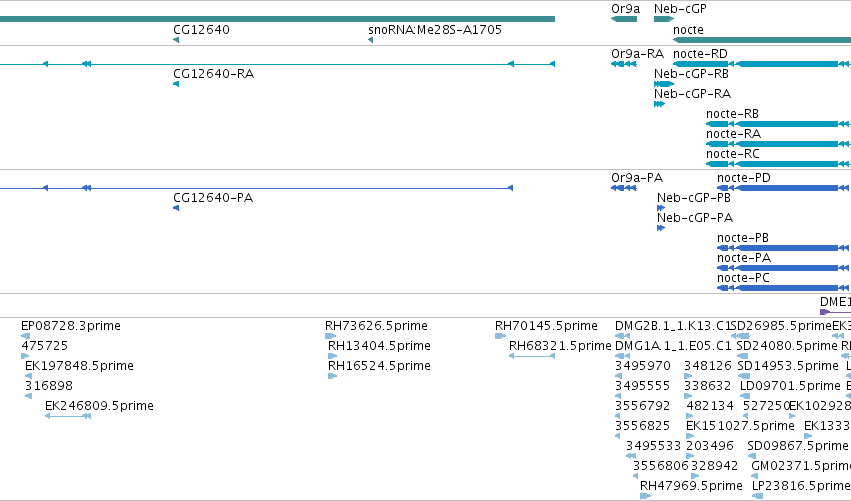The width and height of the screenshot is (851, 501).
Task: Click the LP23816.5prime EST label
Action: point(801,486)
